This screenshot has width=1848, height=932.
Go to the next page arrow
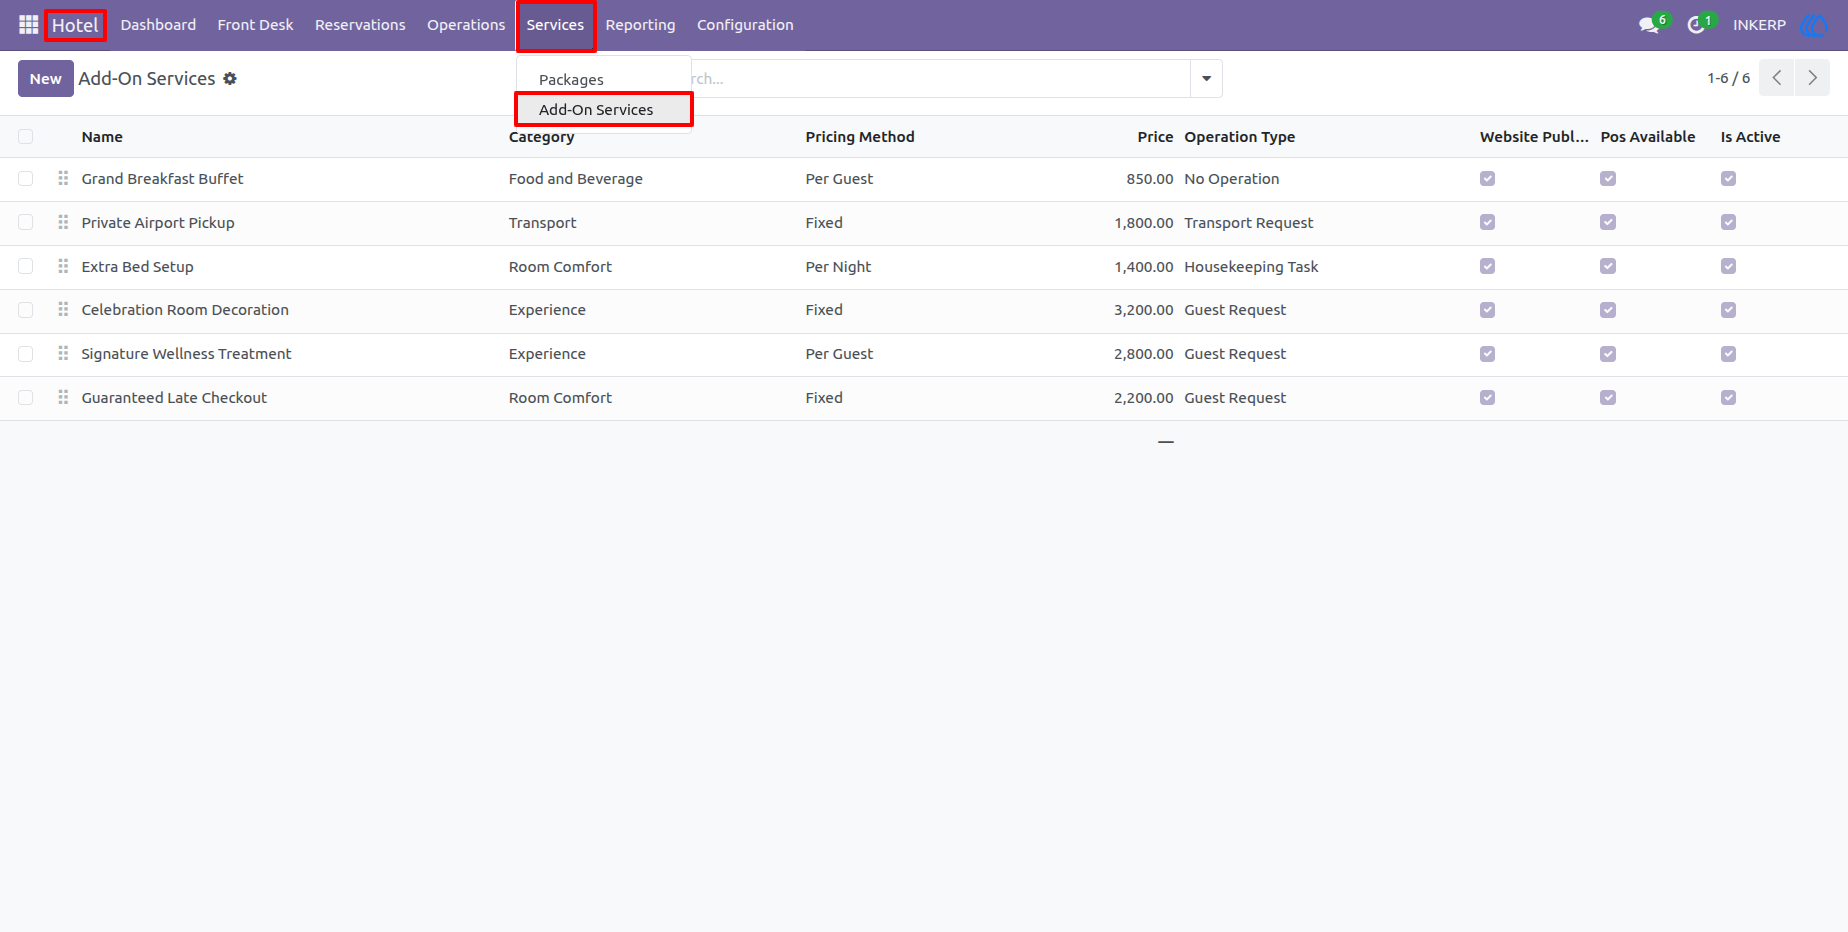point(1812,78)
